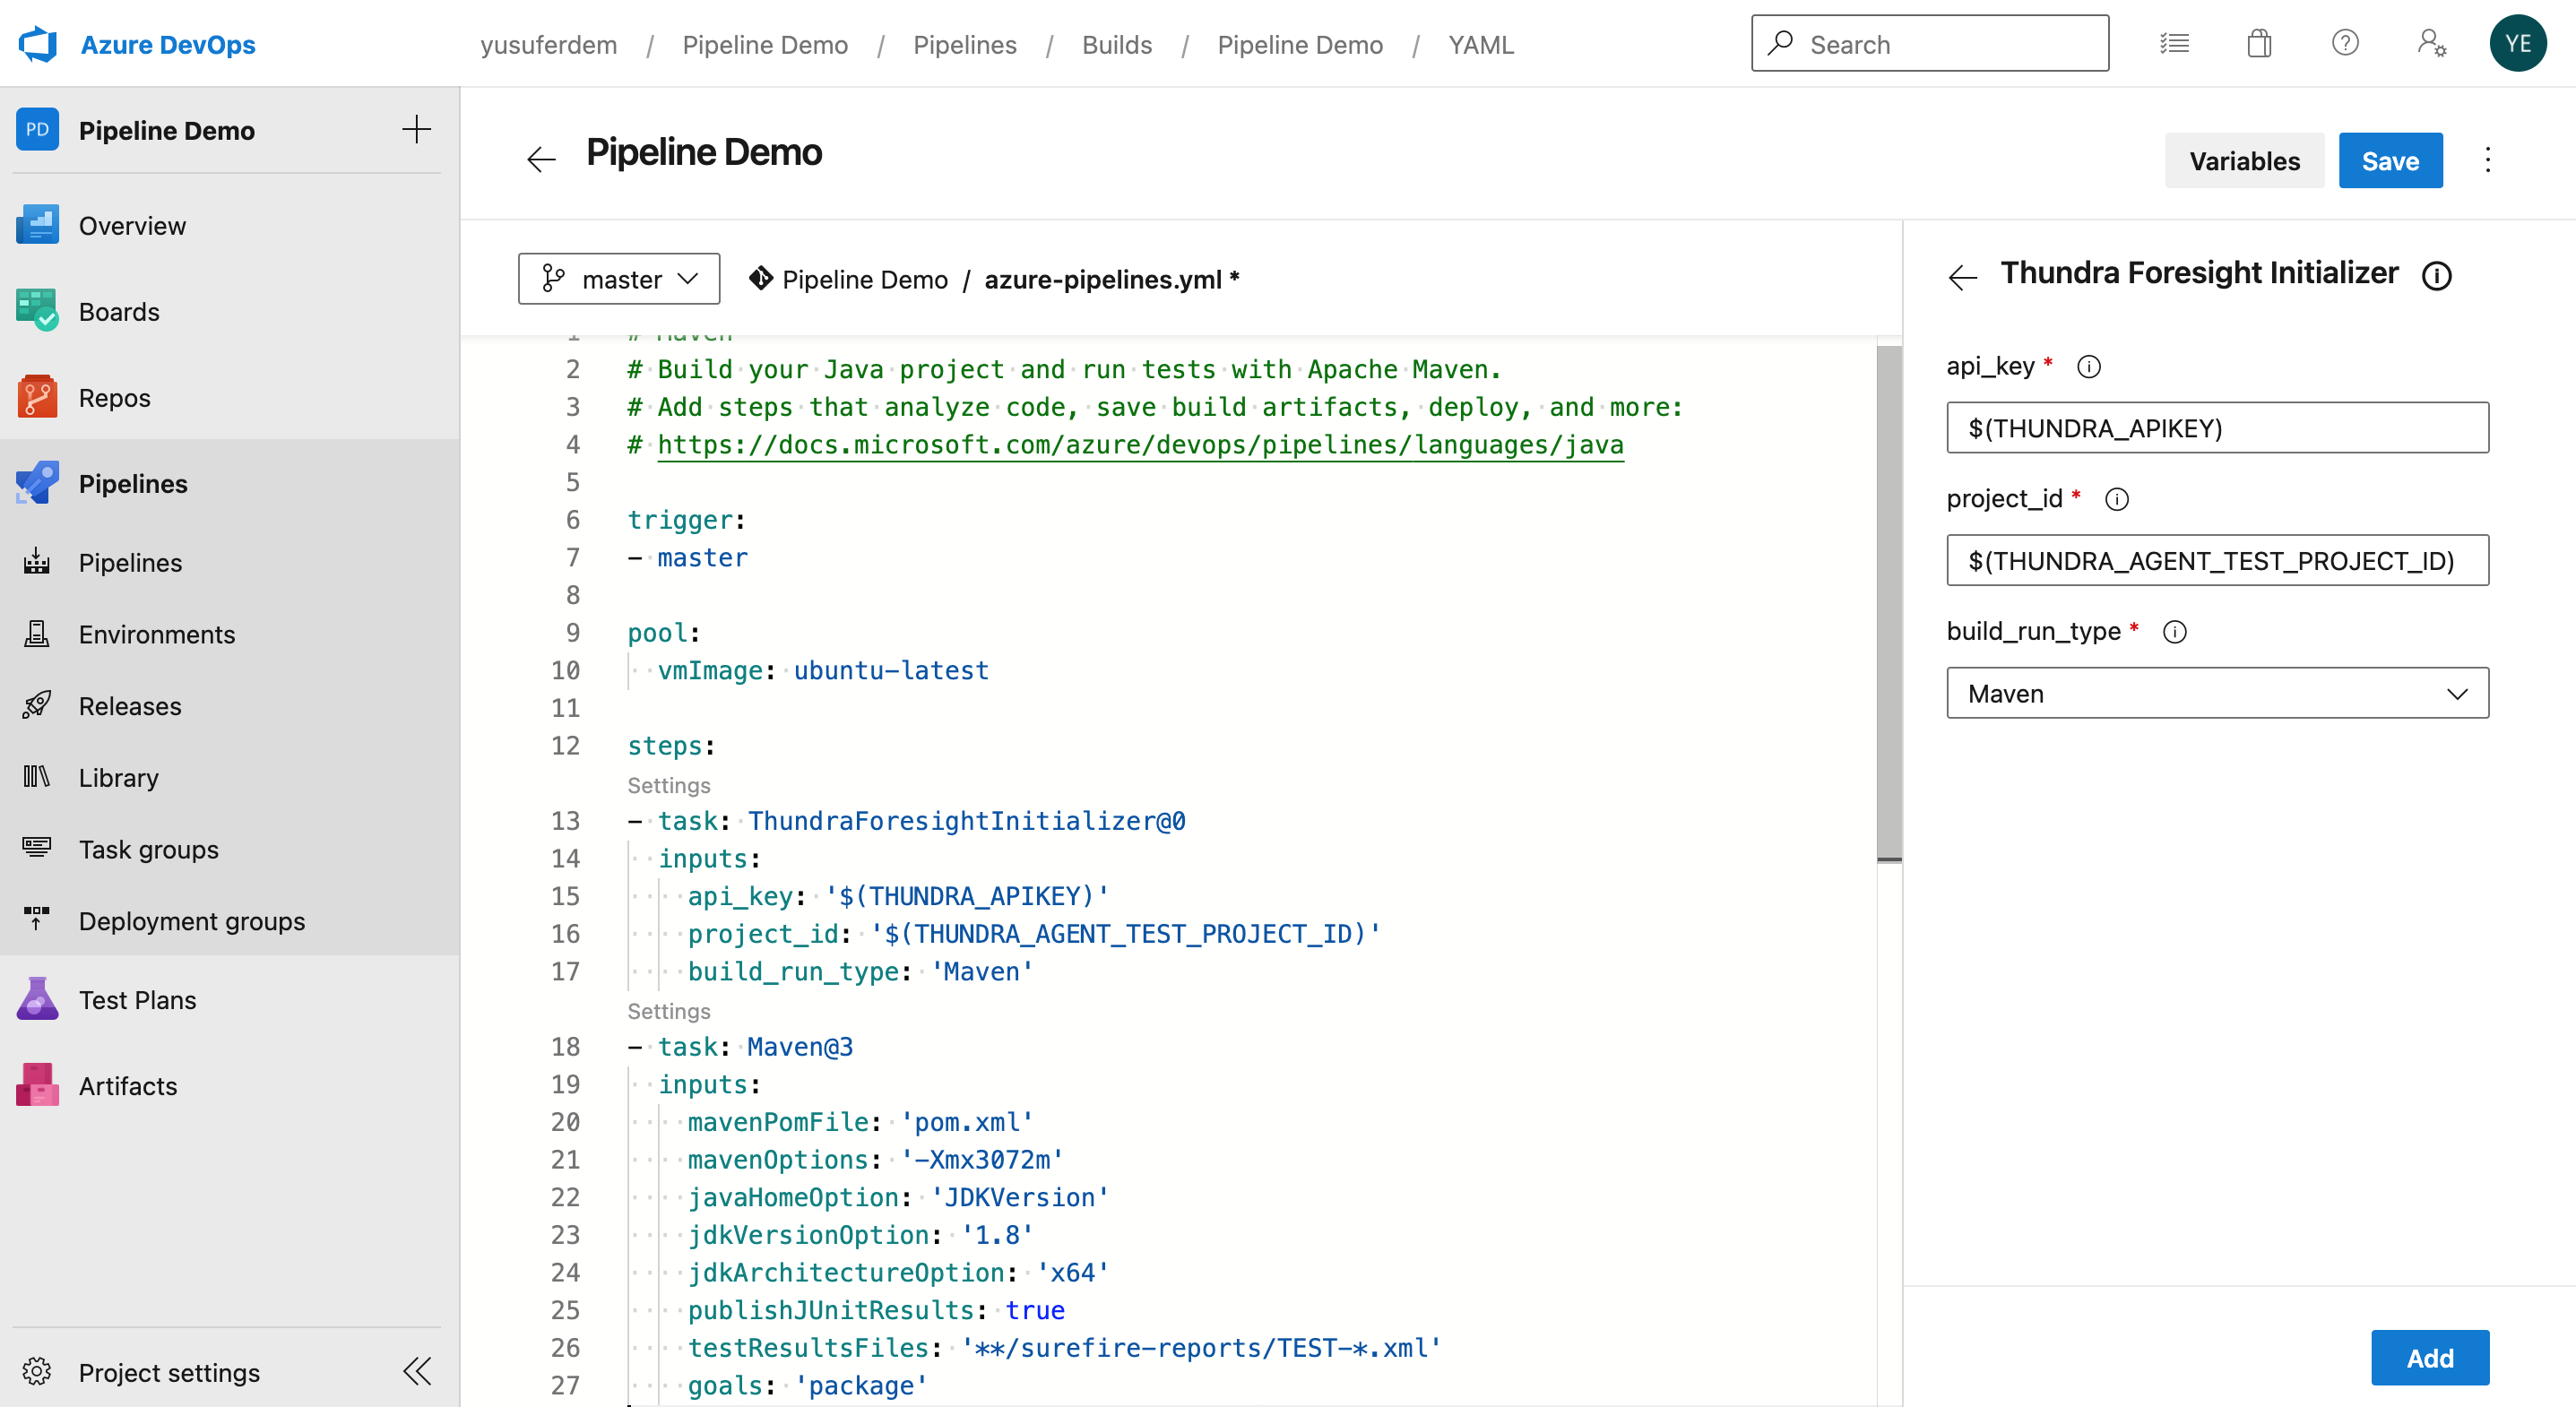Save the pipeline
The width and height of the screenshot is (2576, 1407).
(2390, 160)
